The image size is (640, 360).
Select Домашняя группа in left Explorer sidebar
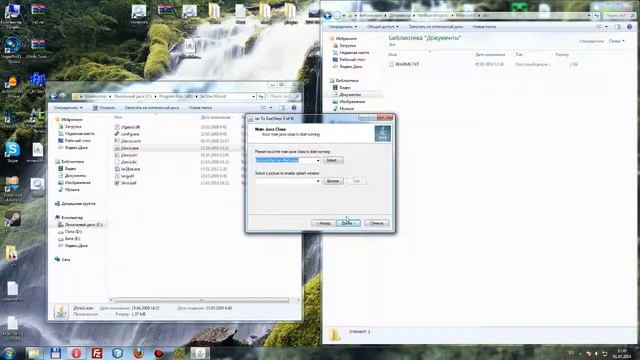[78, 203]
